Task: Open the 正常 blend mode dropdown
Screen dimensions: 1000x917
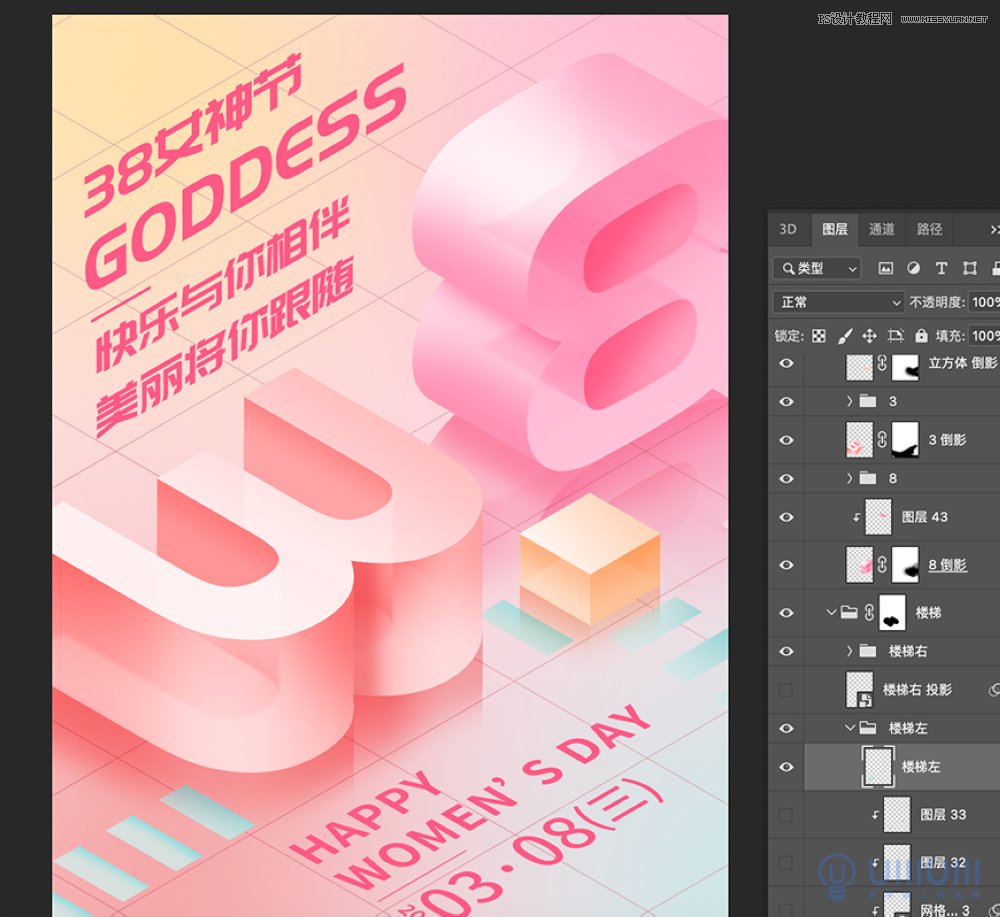Action: click(838, 302)
